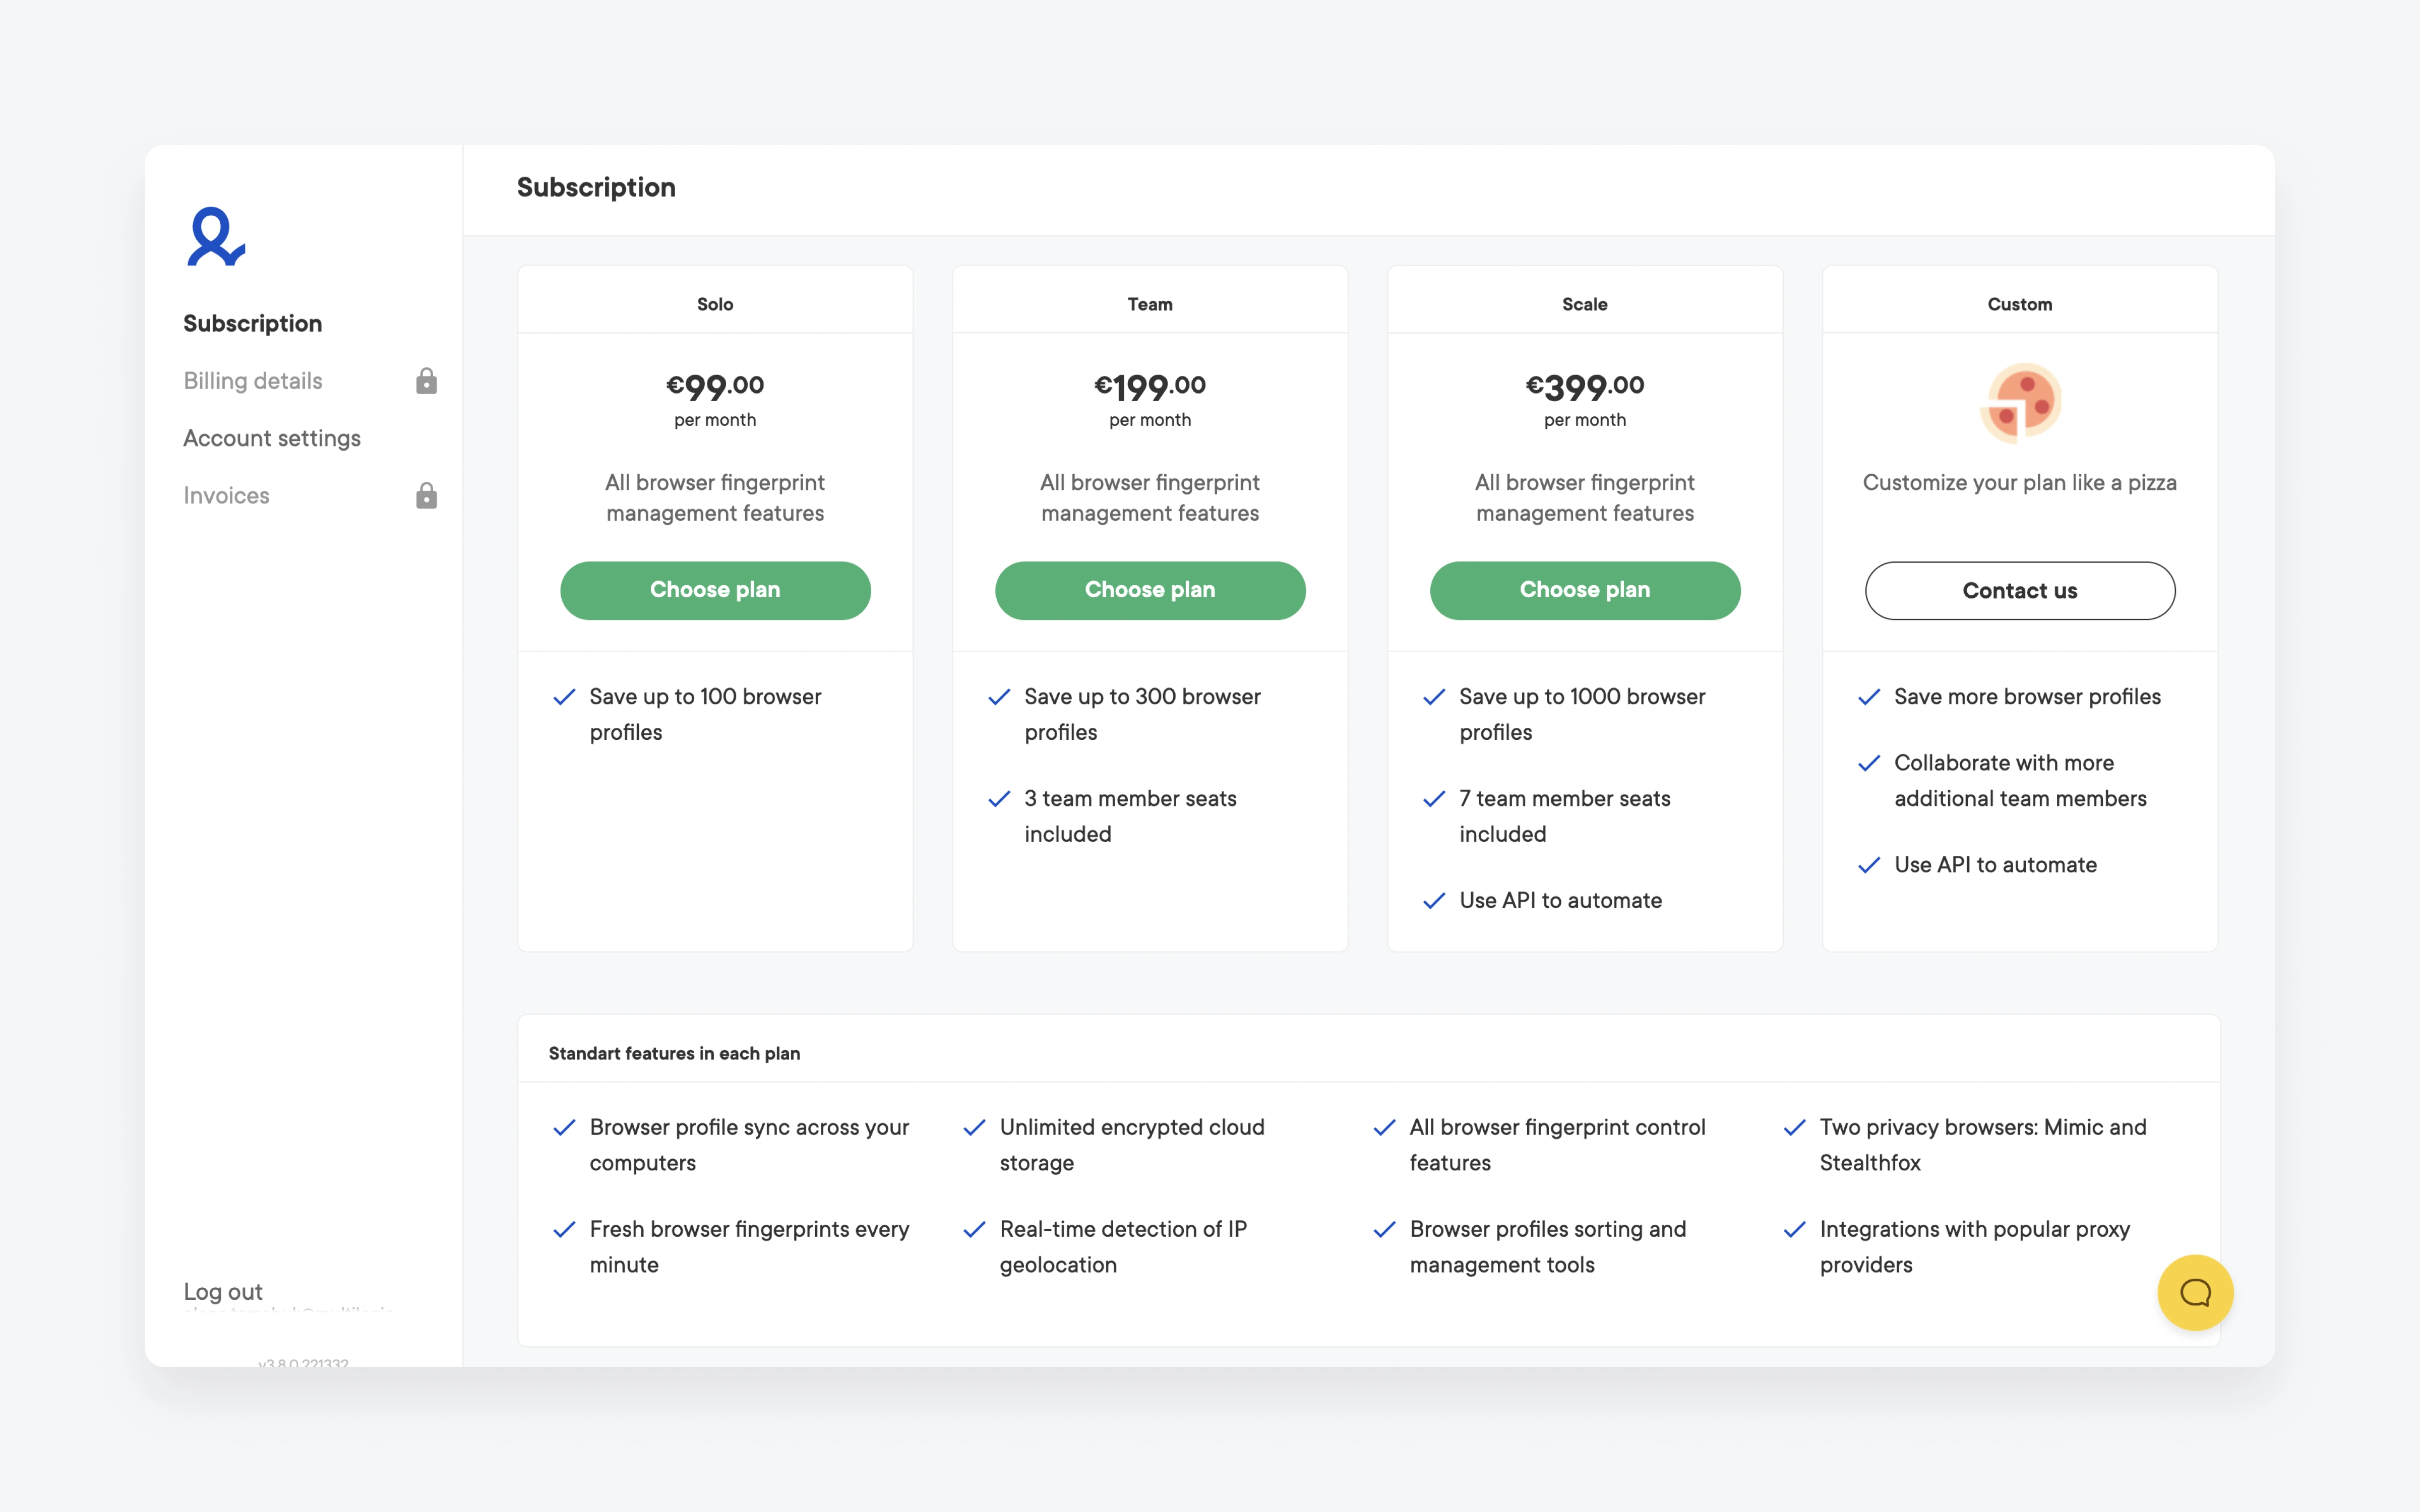Click checkmark beside Custom plan's Use API to automate

tap(1869, 865)
